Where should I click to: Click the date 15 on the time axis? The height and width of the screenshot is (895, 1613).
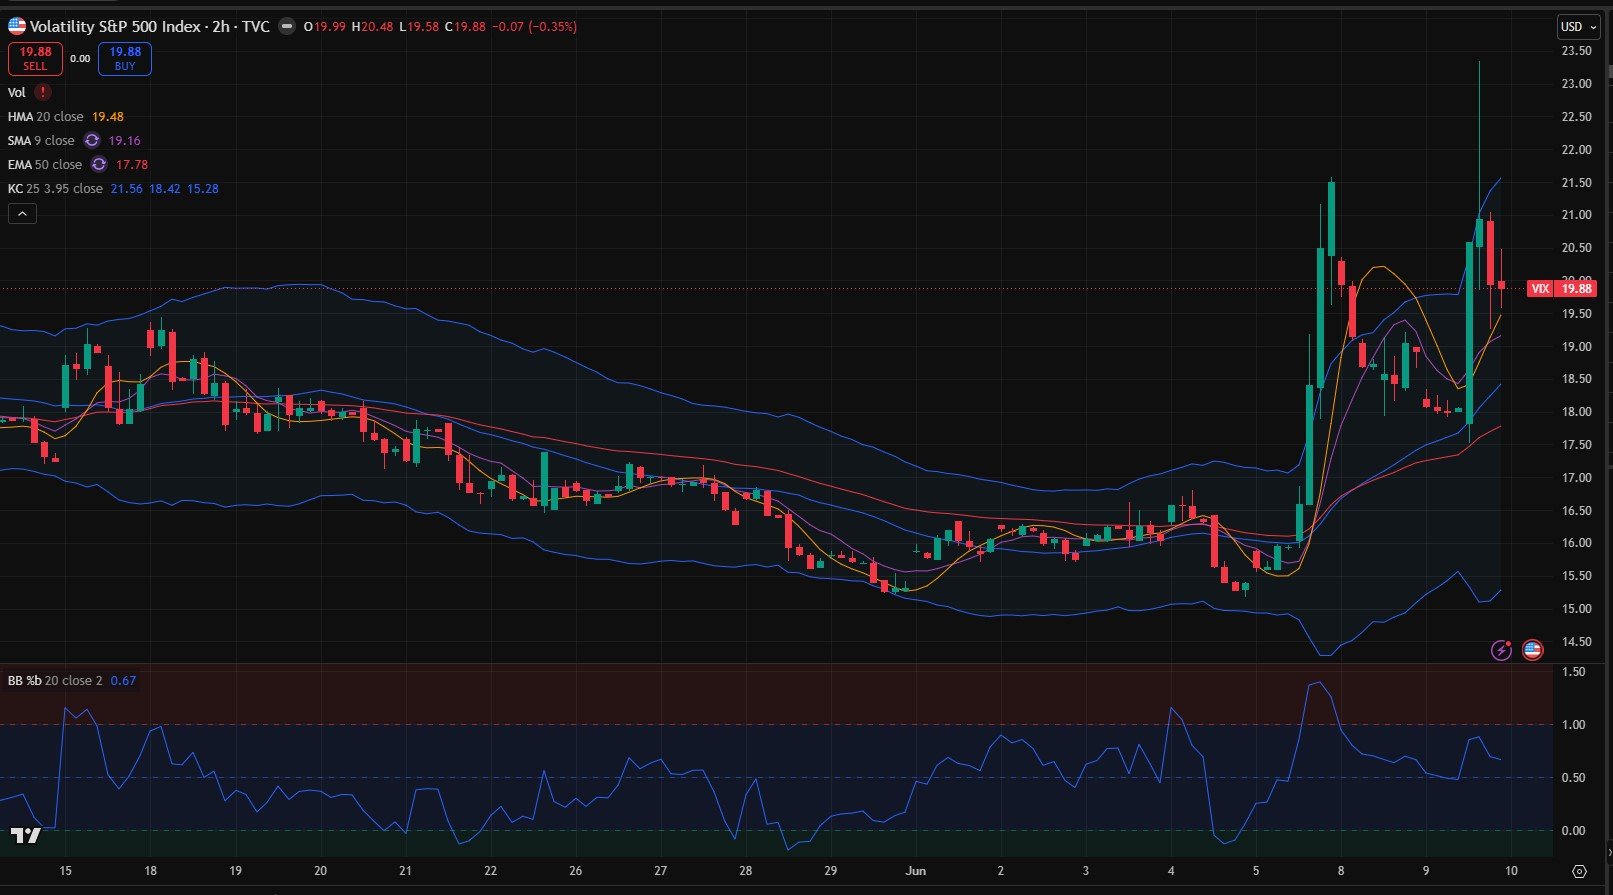(x=66, y=871)
